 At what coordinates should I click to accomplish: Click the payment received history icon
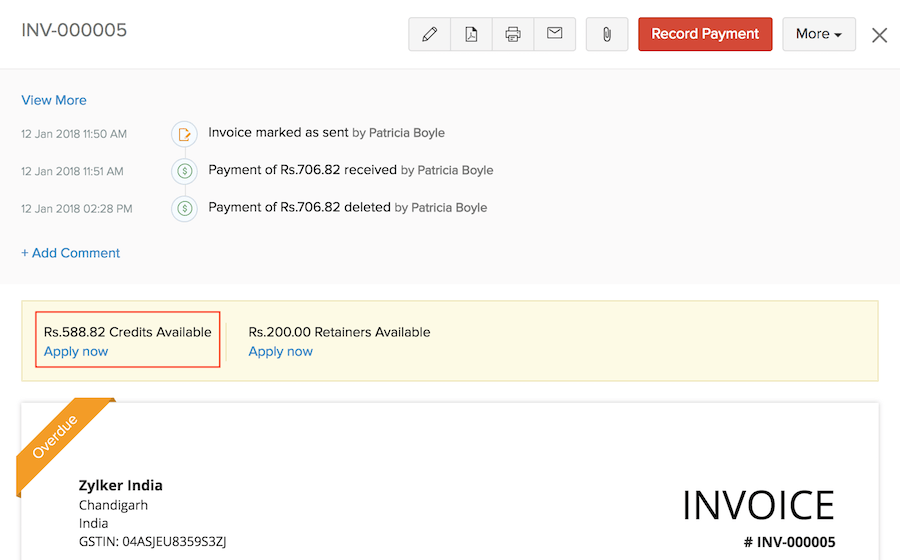(184, 171)
